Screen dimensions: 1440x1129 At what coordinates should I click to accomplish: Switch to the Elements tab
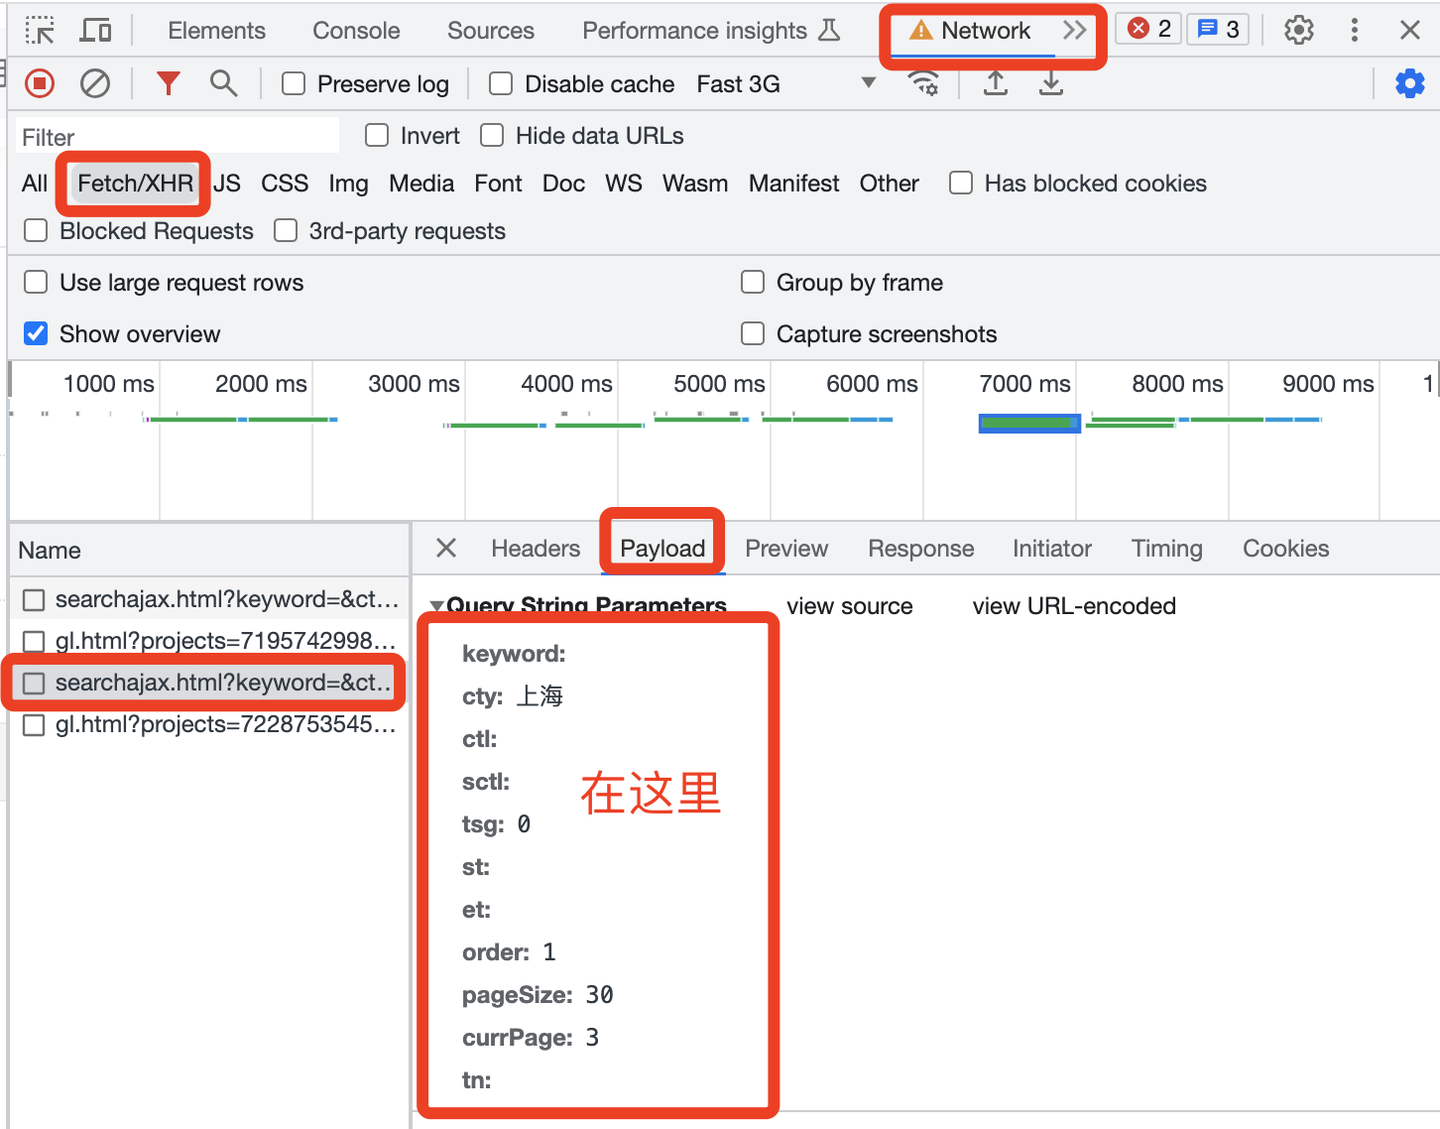coord(217,31)
